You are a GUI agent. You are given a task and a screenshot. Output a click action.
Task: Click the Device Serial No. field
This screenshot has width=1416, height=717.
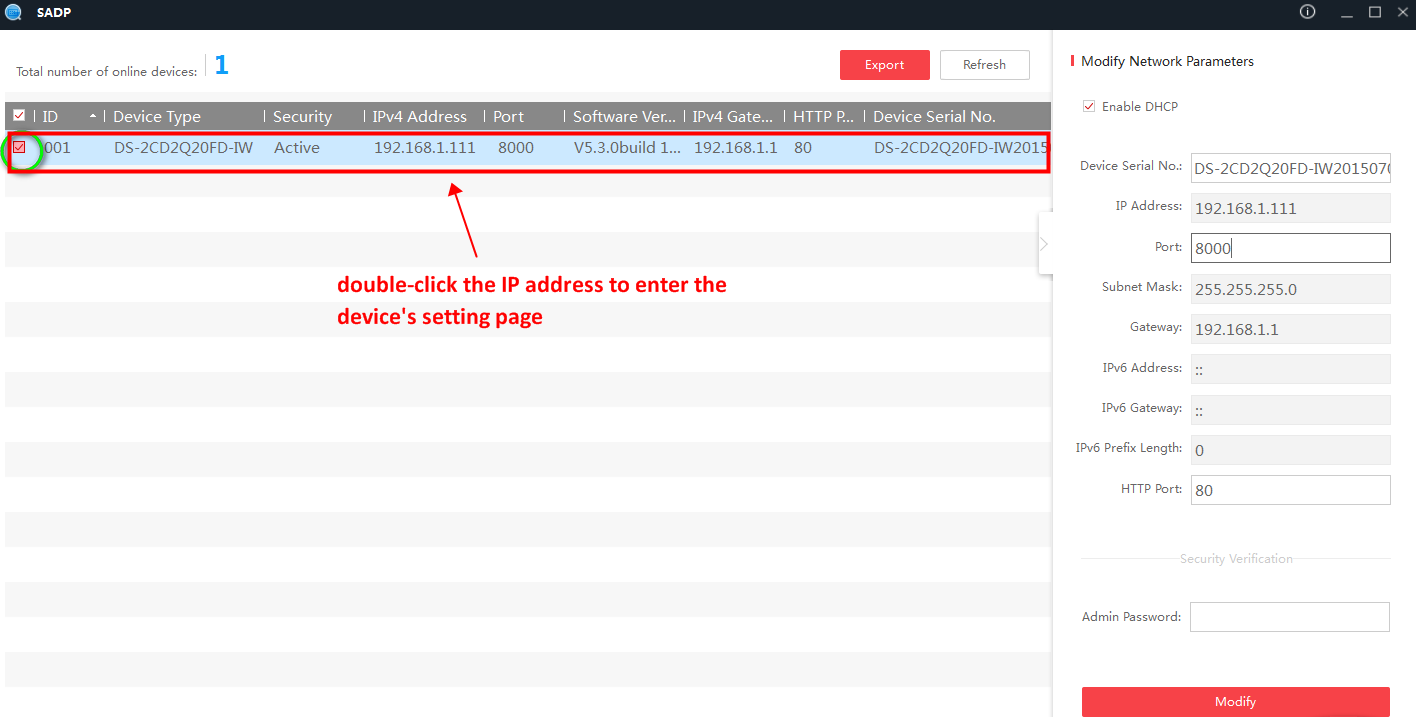[x=1290, y=167]
